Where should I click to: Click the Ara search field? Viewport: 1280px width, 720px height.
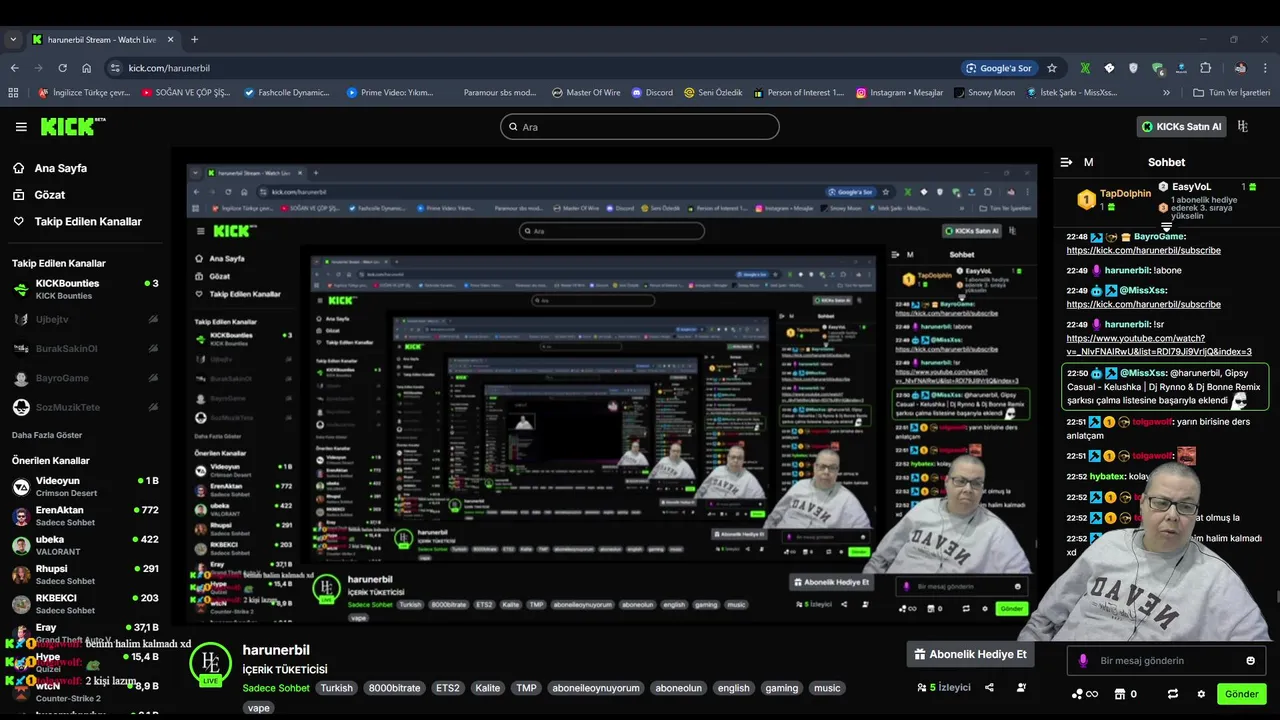pos(639,126)
